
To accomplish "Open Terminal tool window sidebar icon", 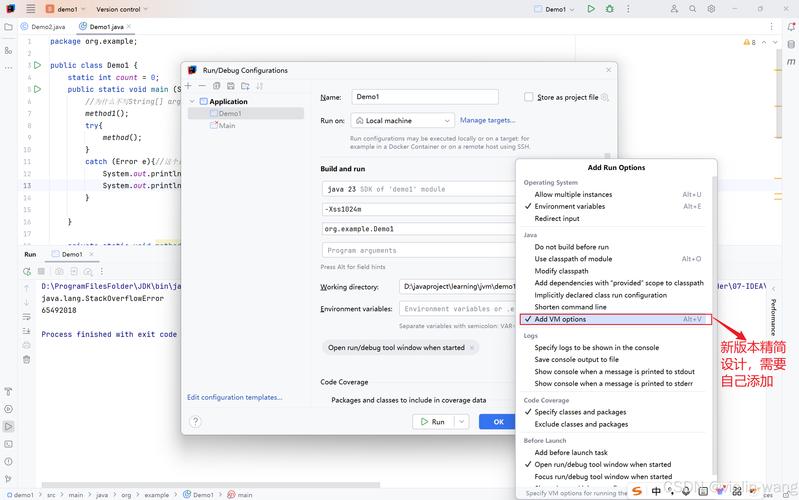I will (x=8, y=444).
